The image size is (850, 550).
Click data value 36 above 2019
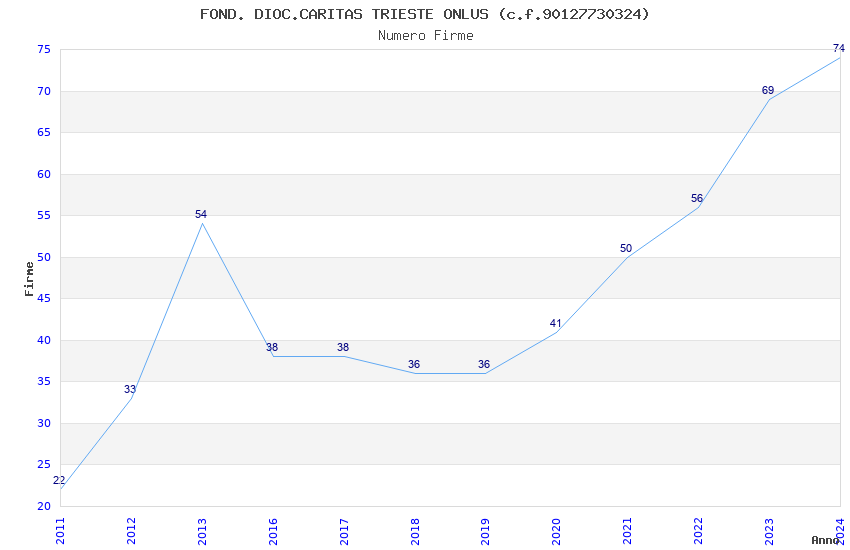click(x=484, y=364)
